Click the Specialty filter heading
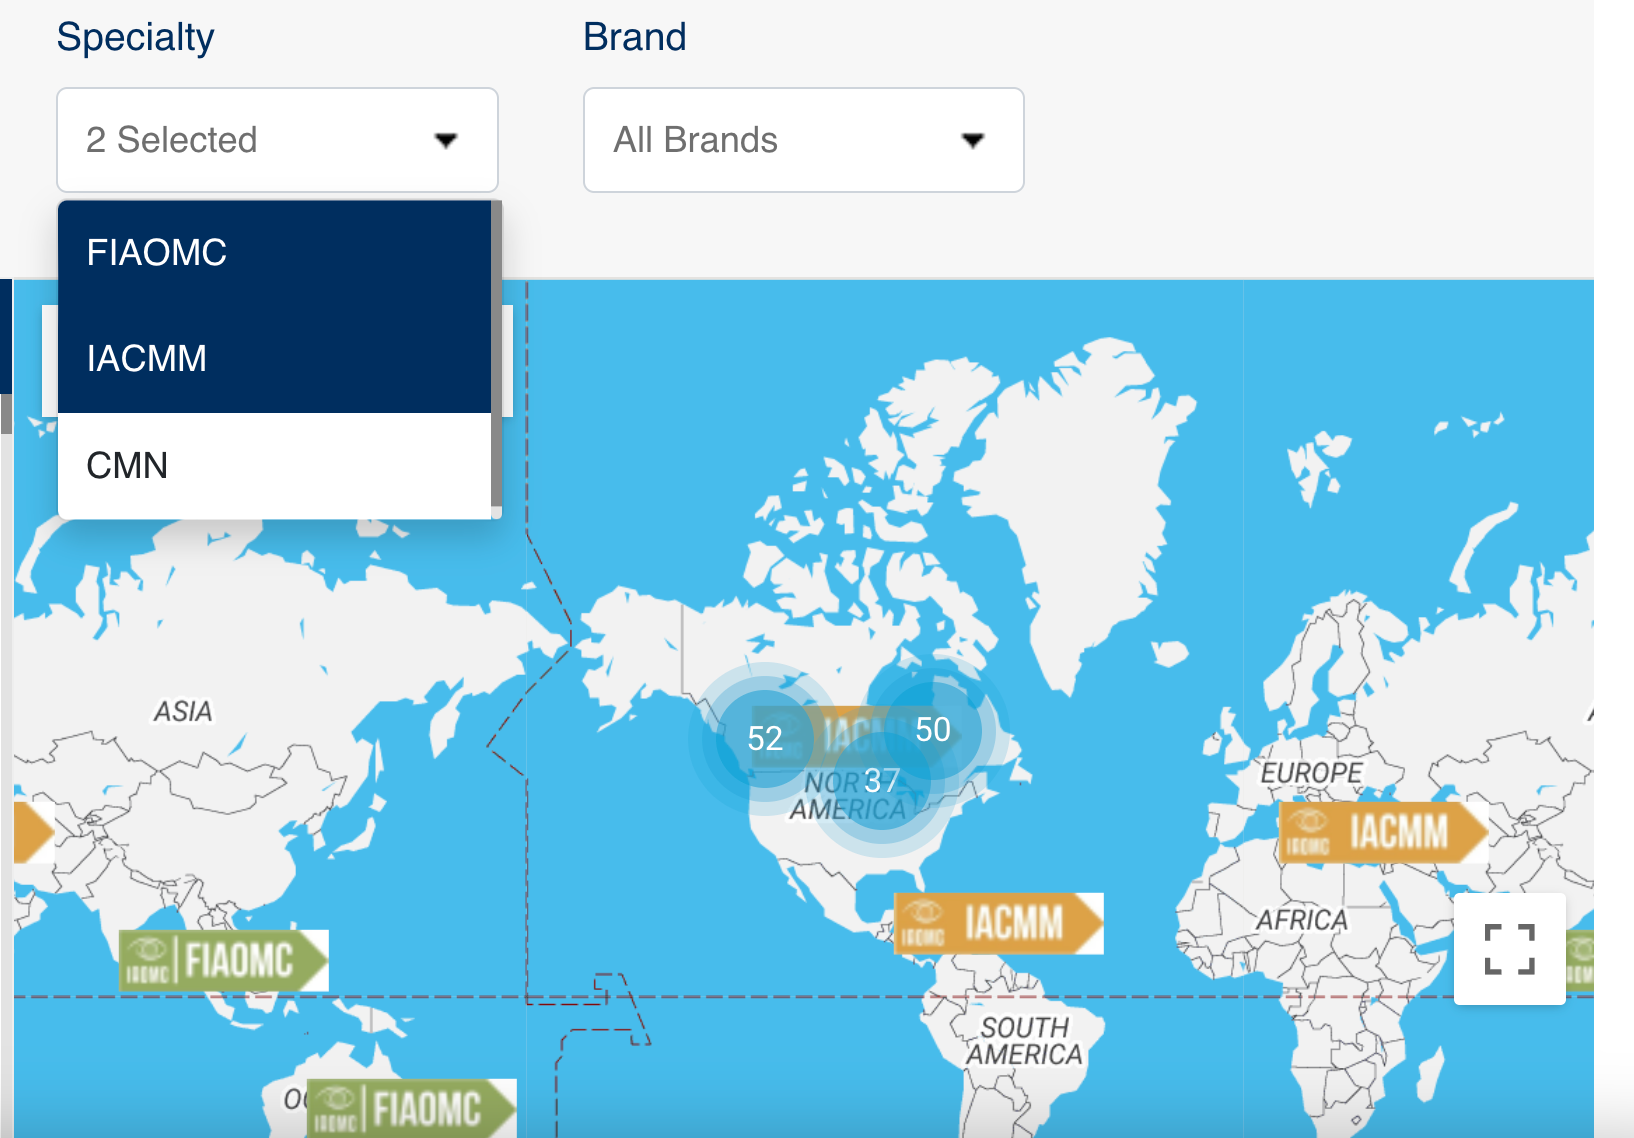The height and width of the screenshot is (1138, 1634). [x=136, y=38]
